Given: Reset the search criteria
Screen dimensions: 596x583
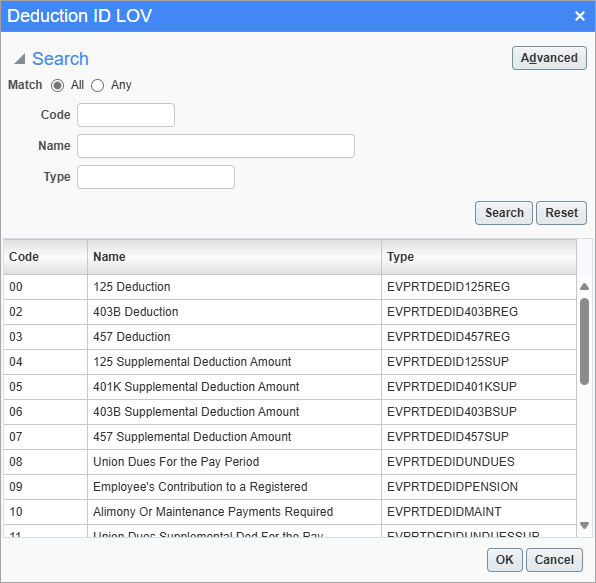Looking at the screenshot, I should coord(561,213).
